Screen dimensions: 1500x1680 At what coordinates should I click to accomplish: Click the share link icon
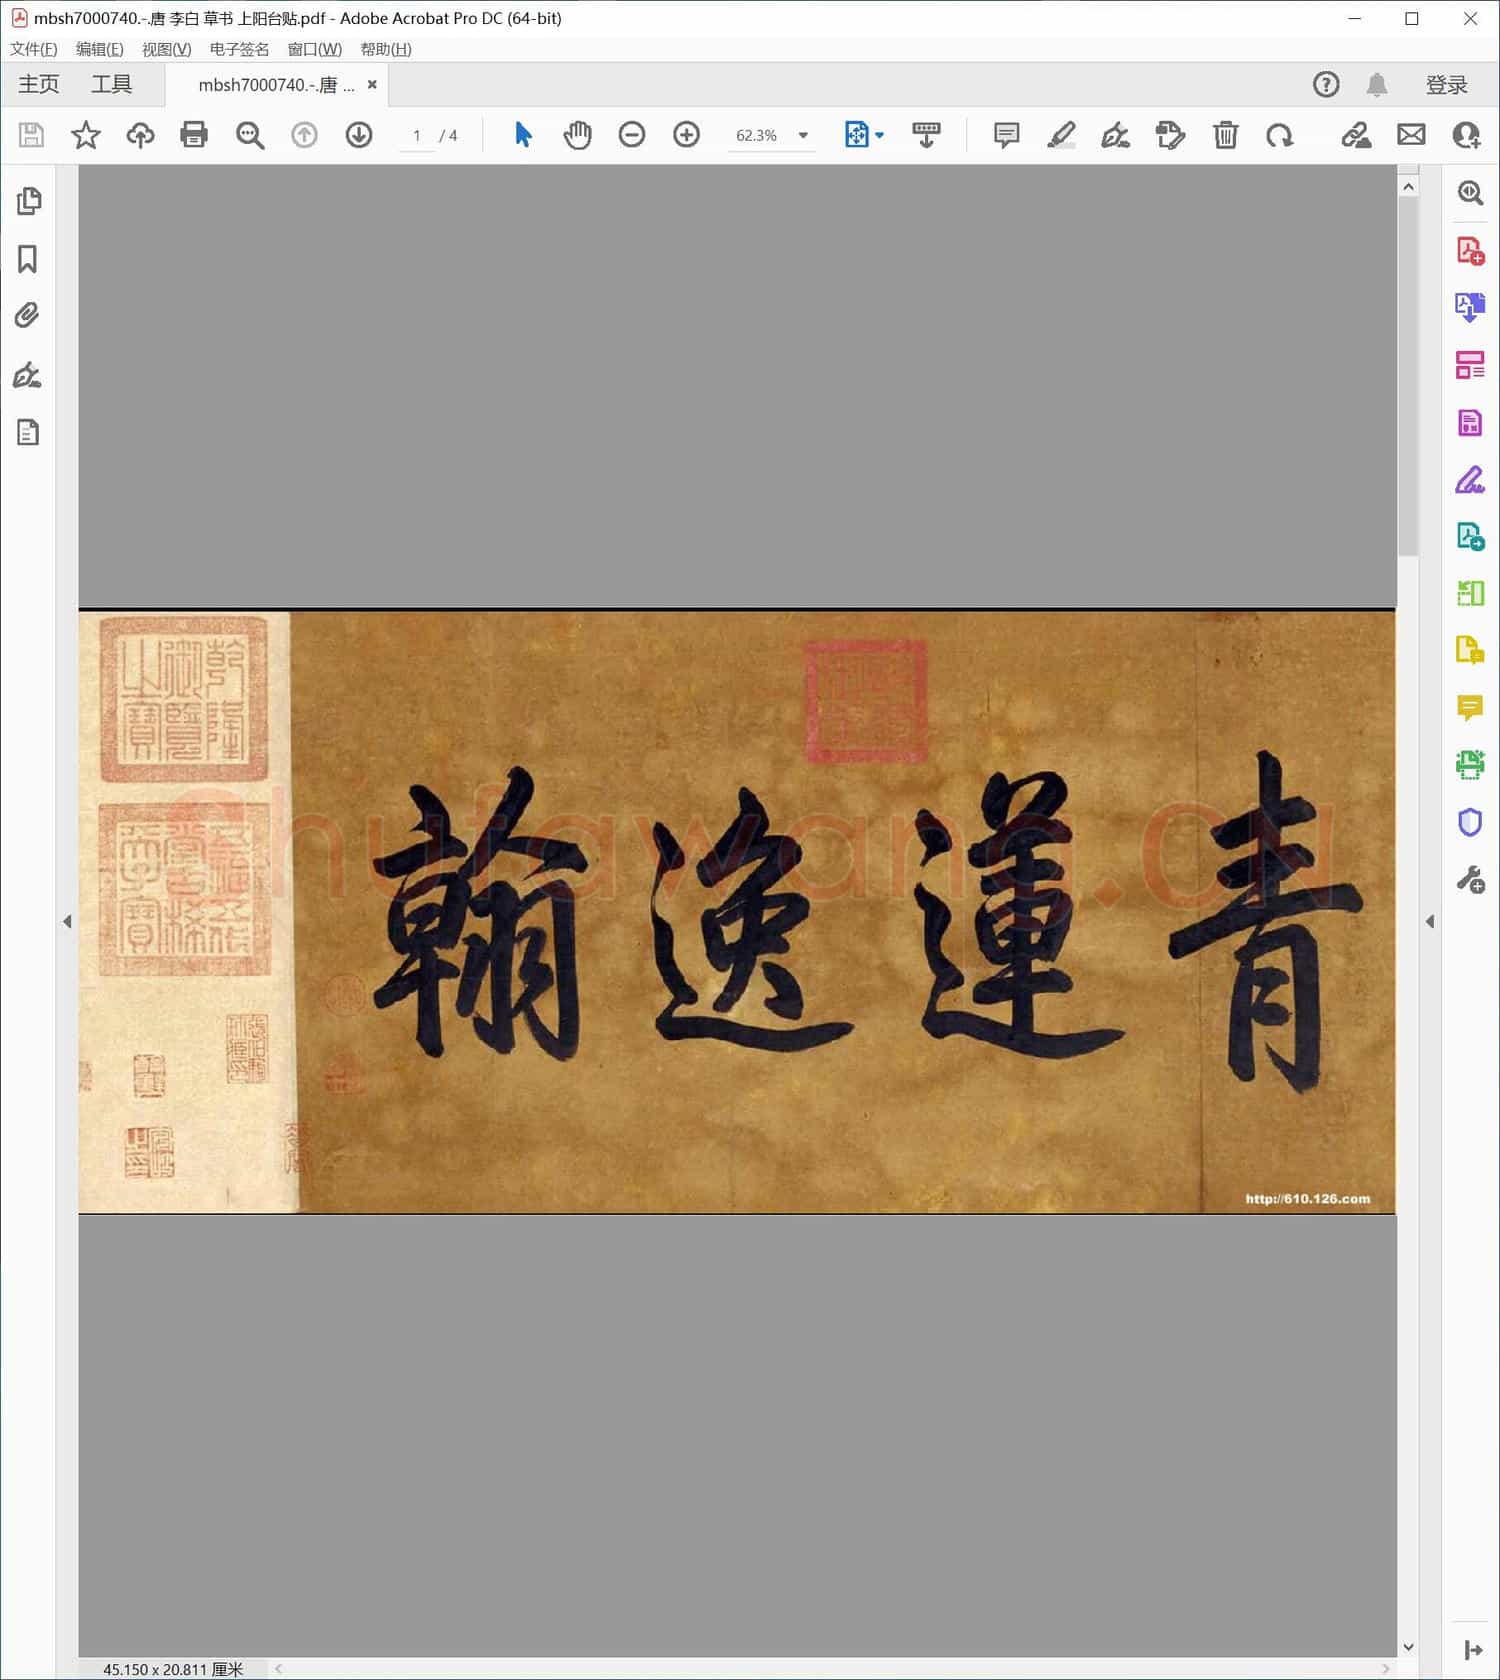[x=1356, y=135]
